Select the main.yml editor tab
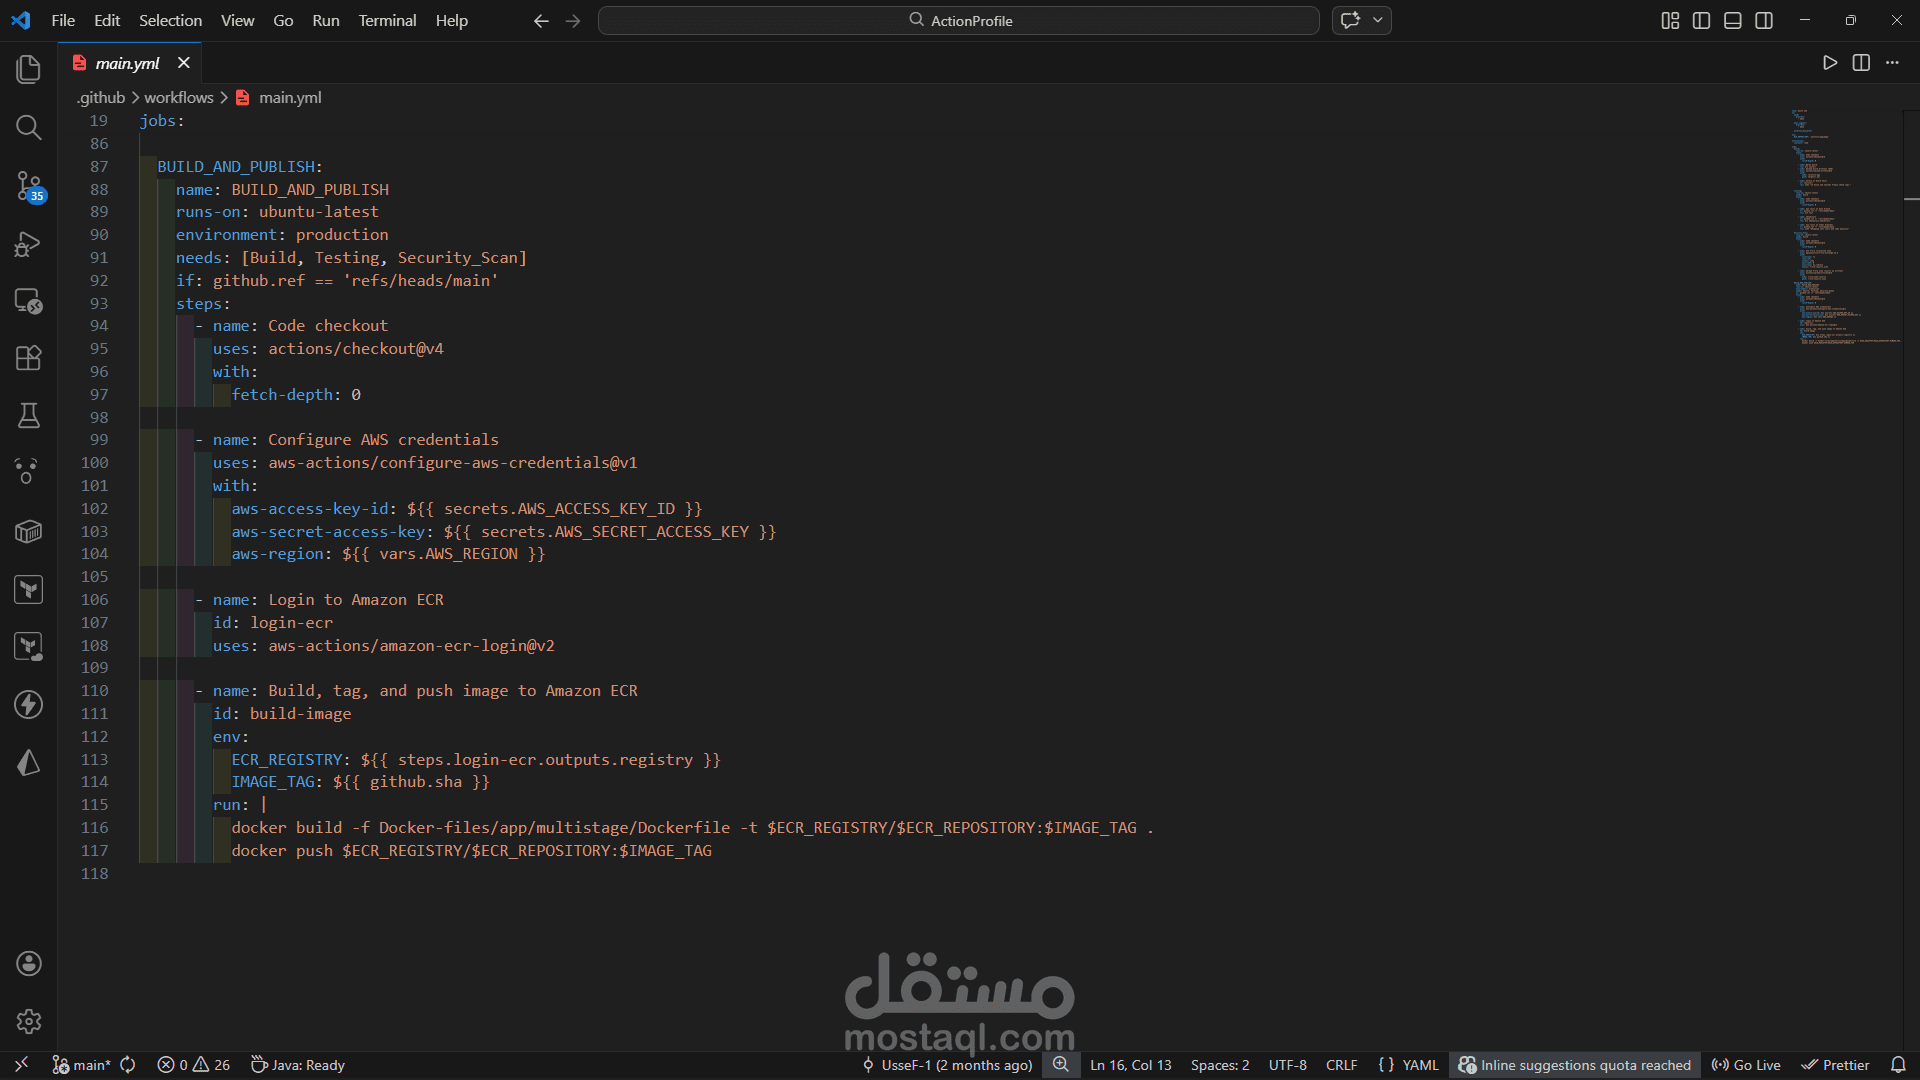 coord(127,63)
